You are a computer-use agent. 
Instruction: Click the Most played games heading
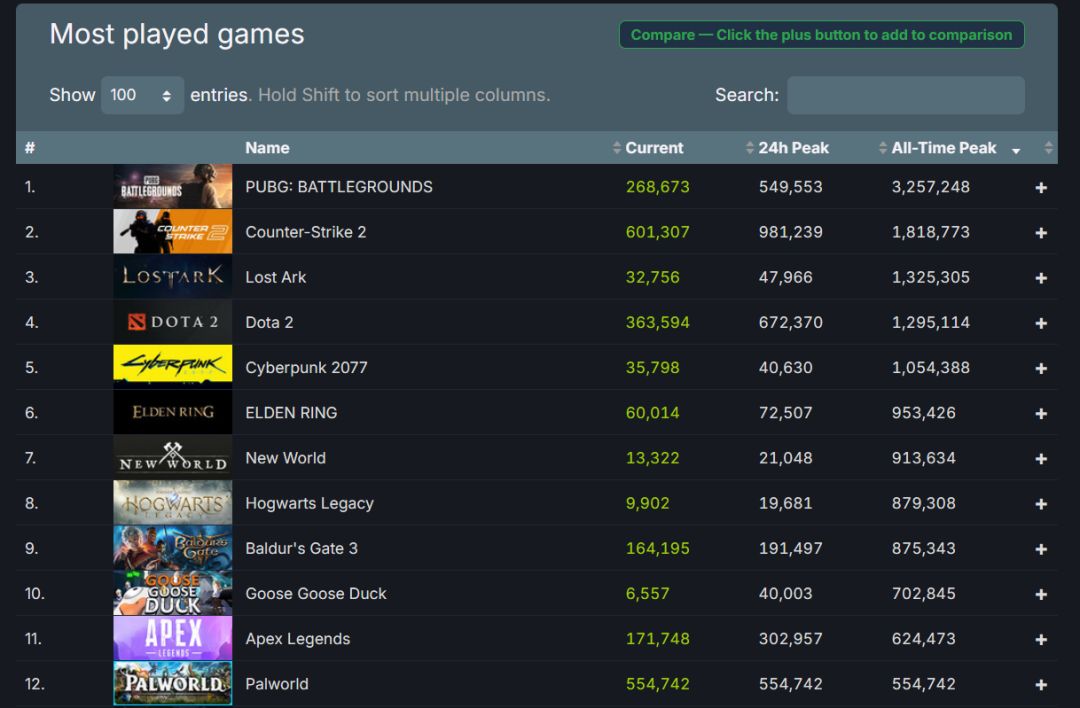click(x=177, y=34)
